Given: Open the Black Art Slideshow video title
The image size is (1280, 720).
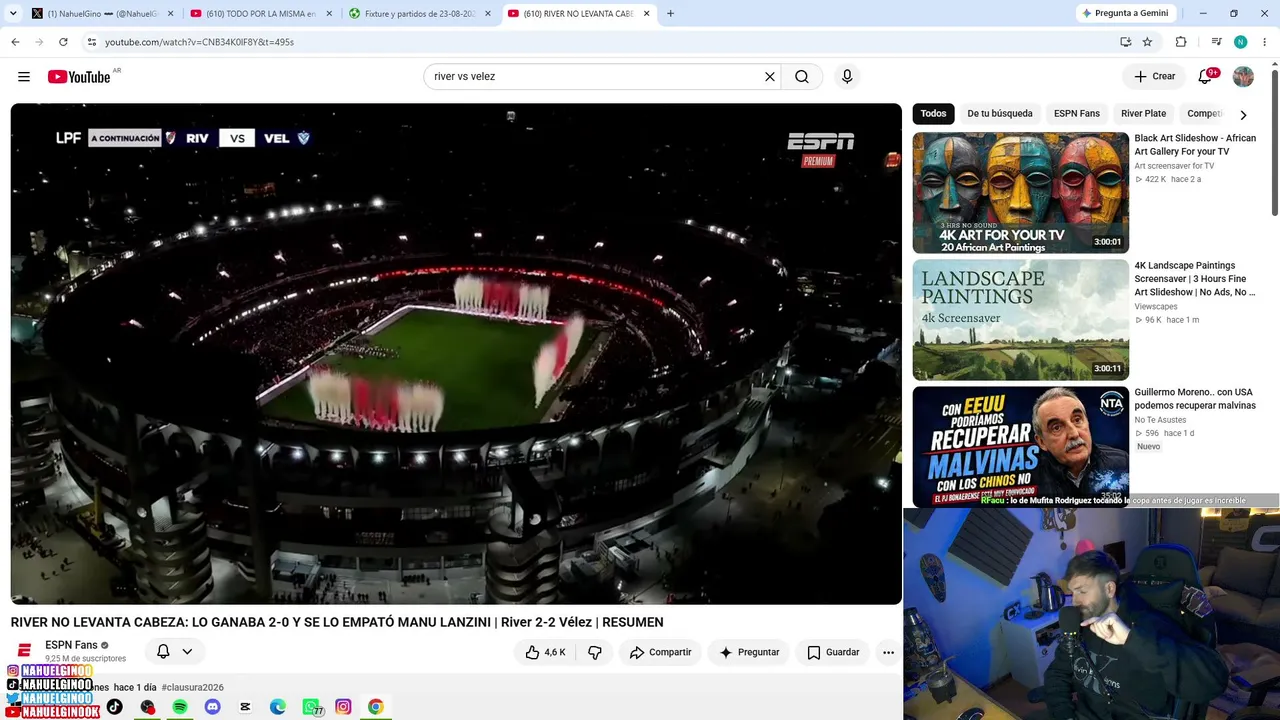Looking at the screenshot, I should (x=1195, y=145).
